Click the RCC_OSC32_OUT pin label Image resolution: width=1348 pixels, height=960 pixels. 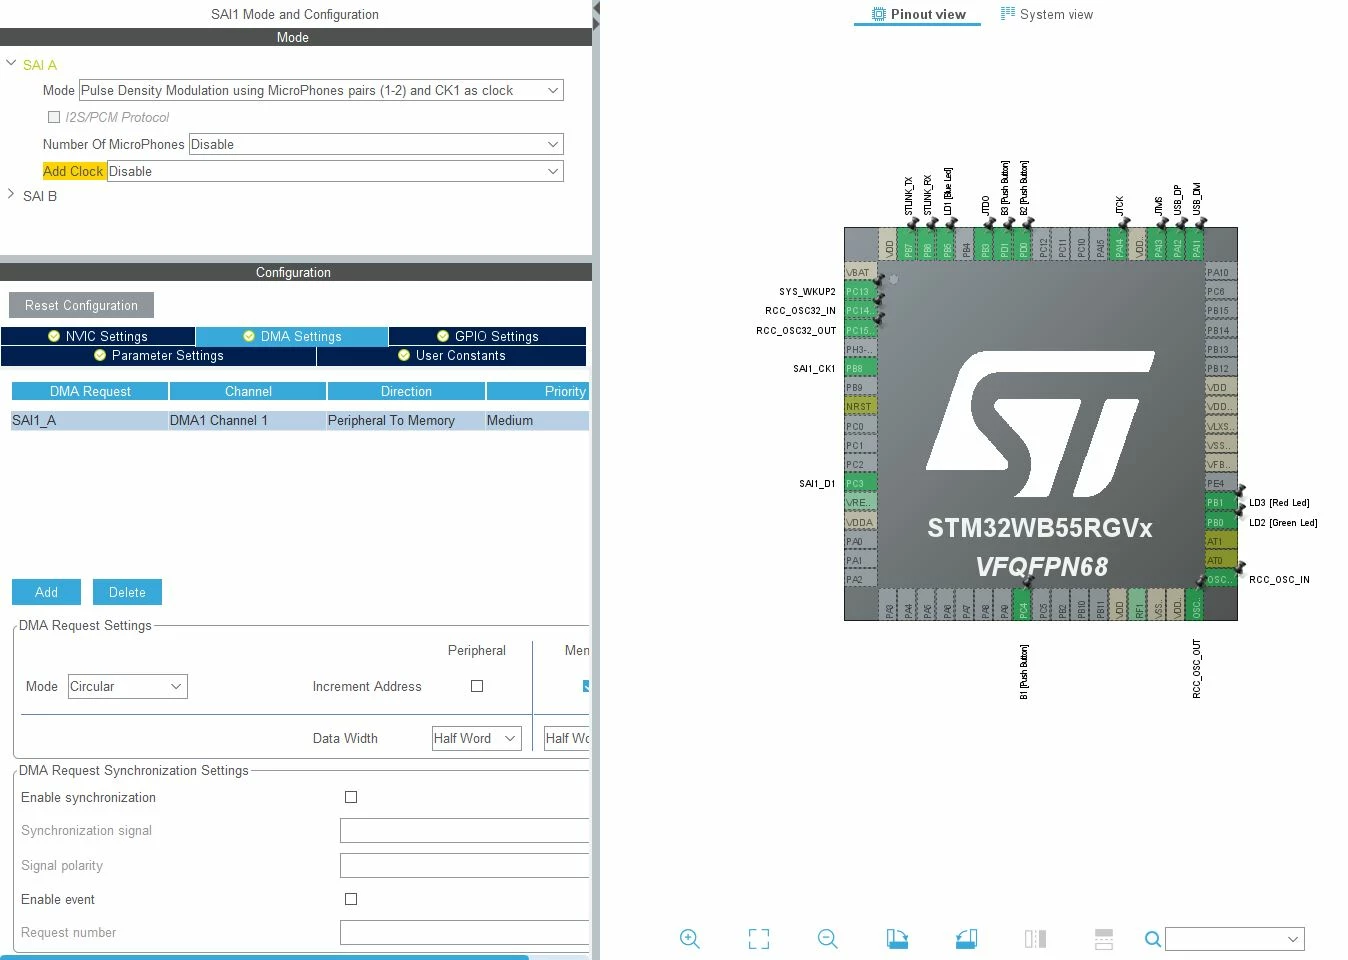click(x=796, y=330)
